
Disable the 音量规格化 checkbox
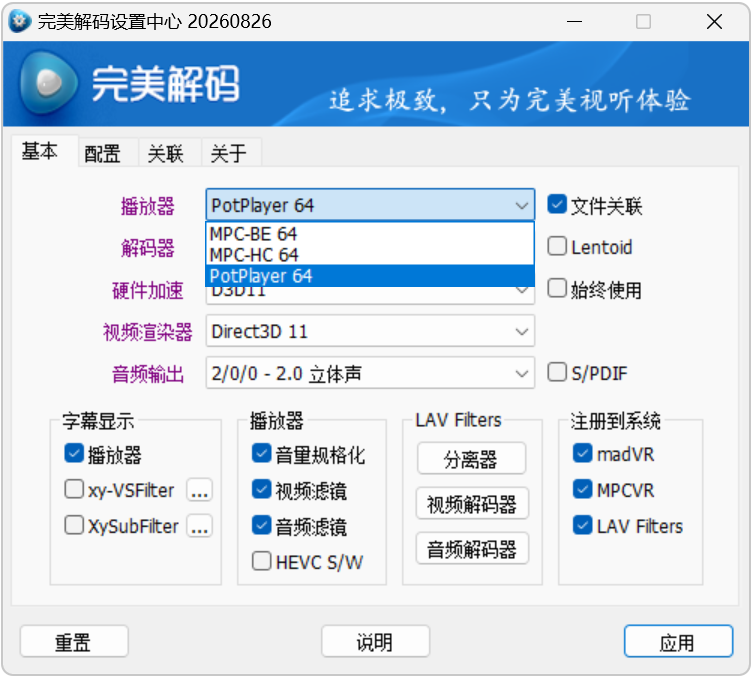261,453
